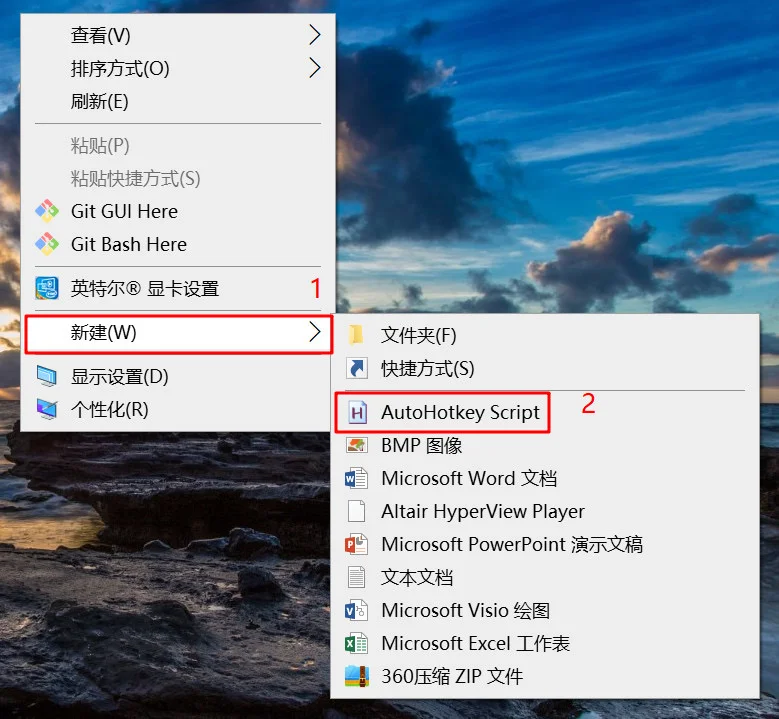Viewport: 779px width, 719px height.
Task: Select 粘贴(P) from context menu
Action: point(178,146)
